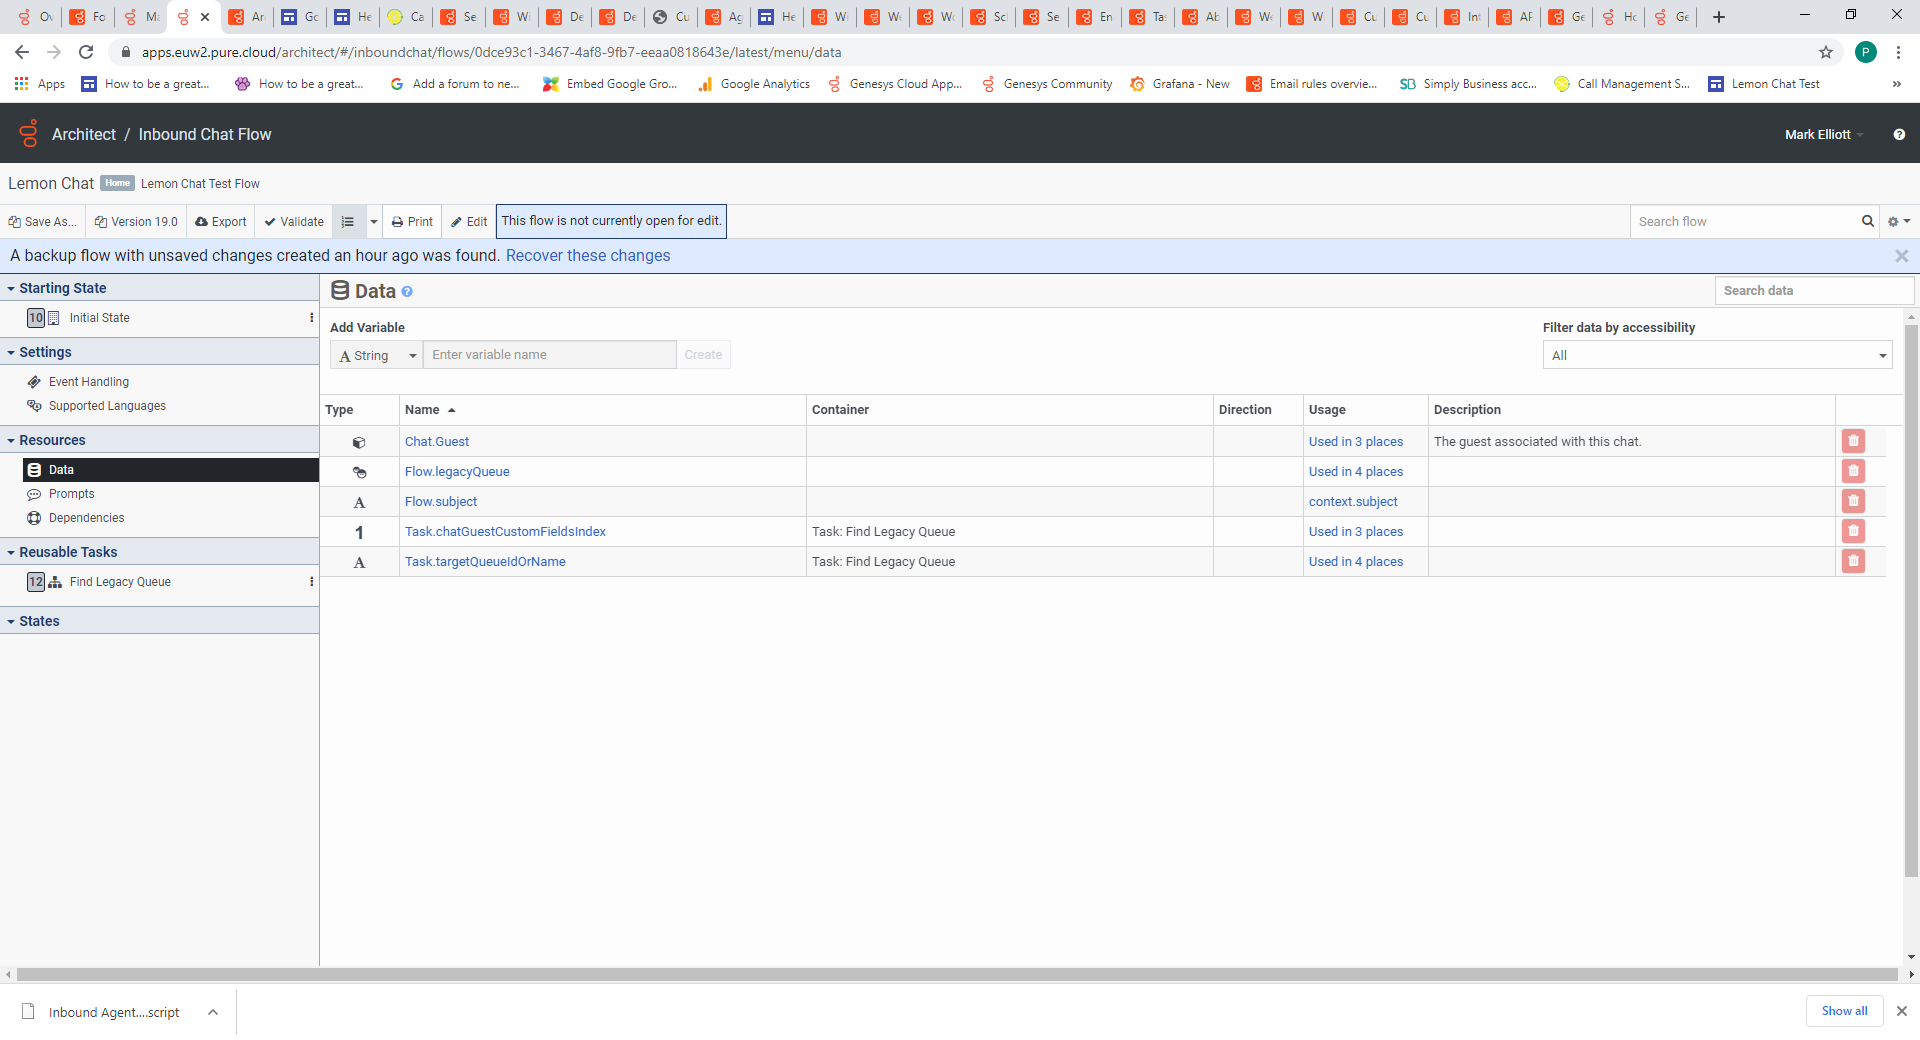Click the trash icon for Flow.subject row
This screenshot has height=1040, width=1920.
1853,501
